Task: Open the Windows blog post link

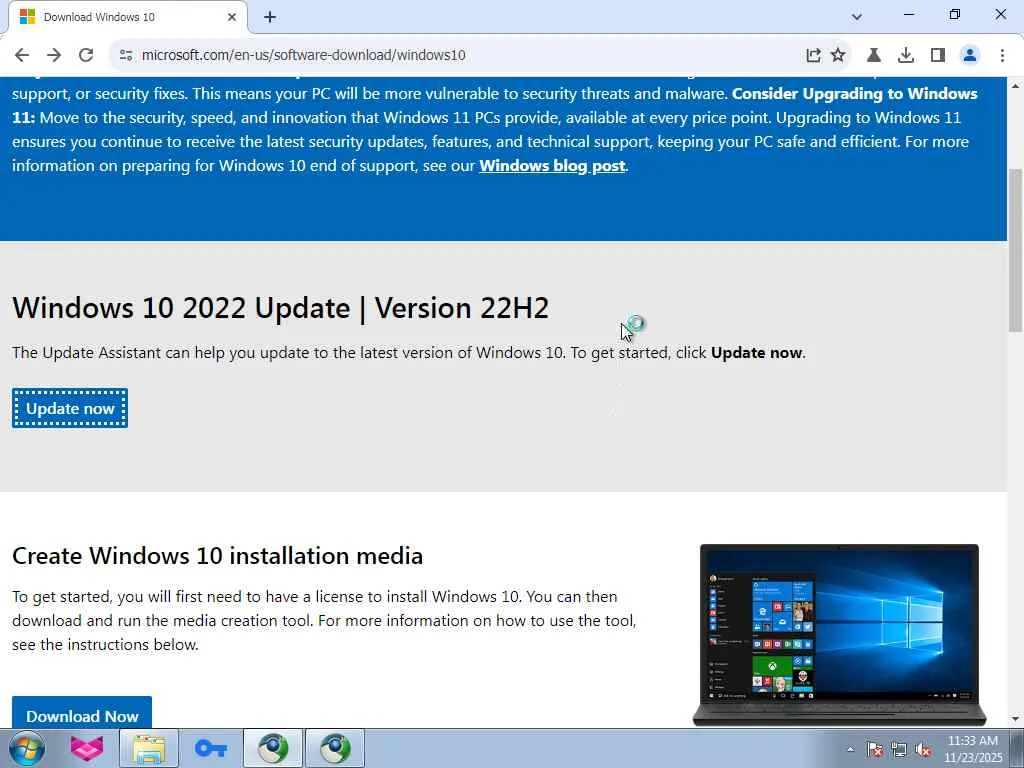Action: (x=552, y=166)
